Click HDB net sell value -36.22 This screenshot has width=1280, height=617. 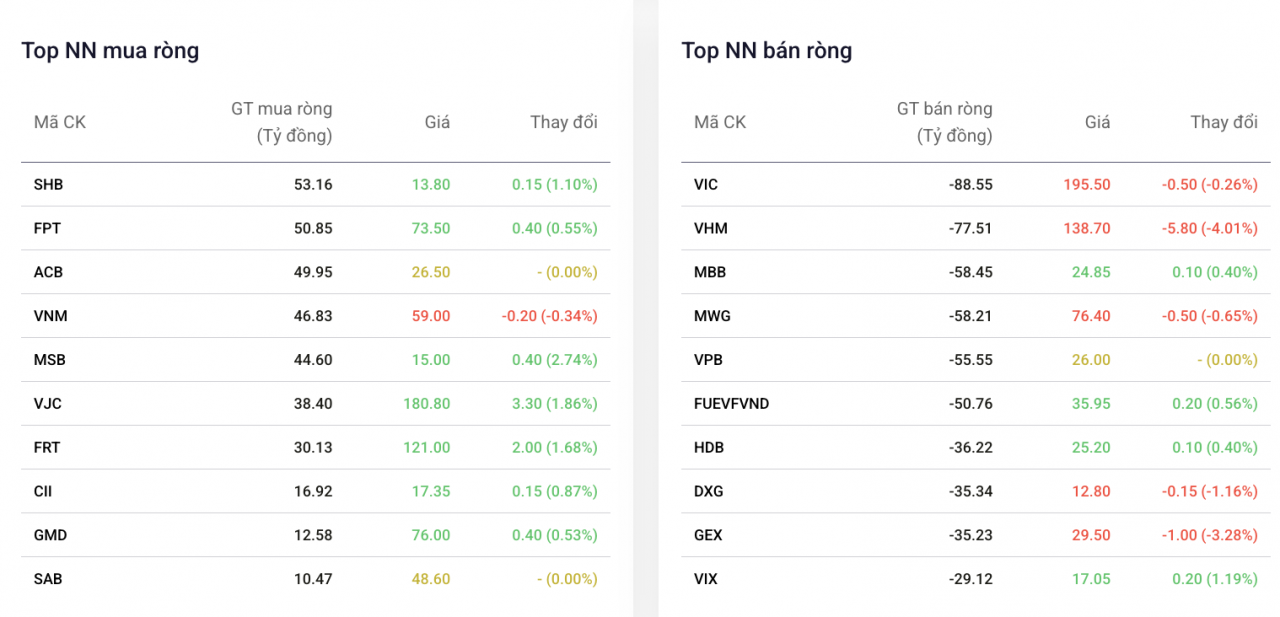971,447
